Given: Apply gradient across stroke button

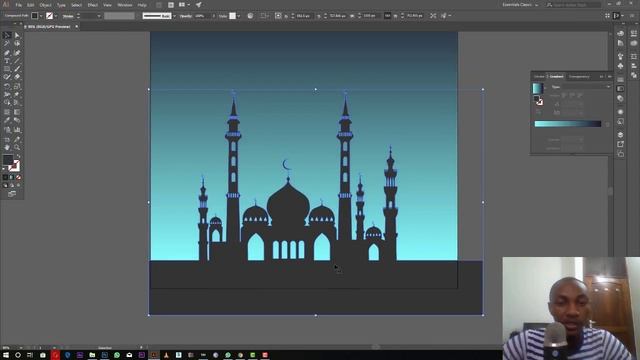Looking at the screenshot, I should (580, 96).
